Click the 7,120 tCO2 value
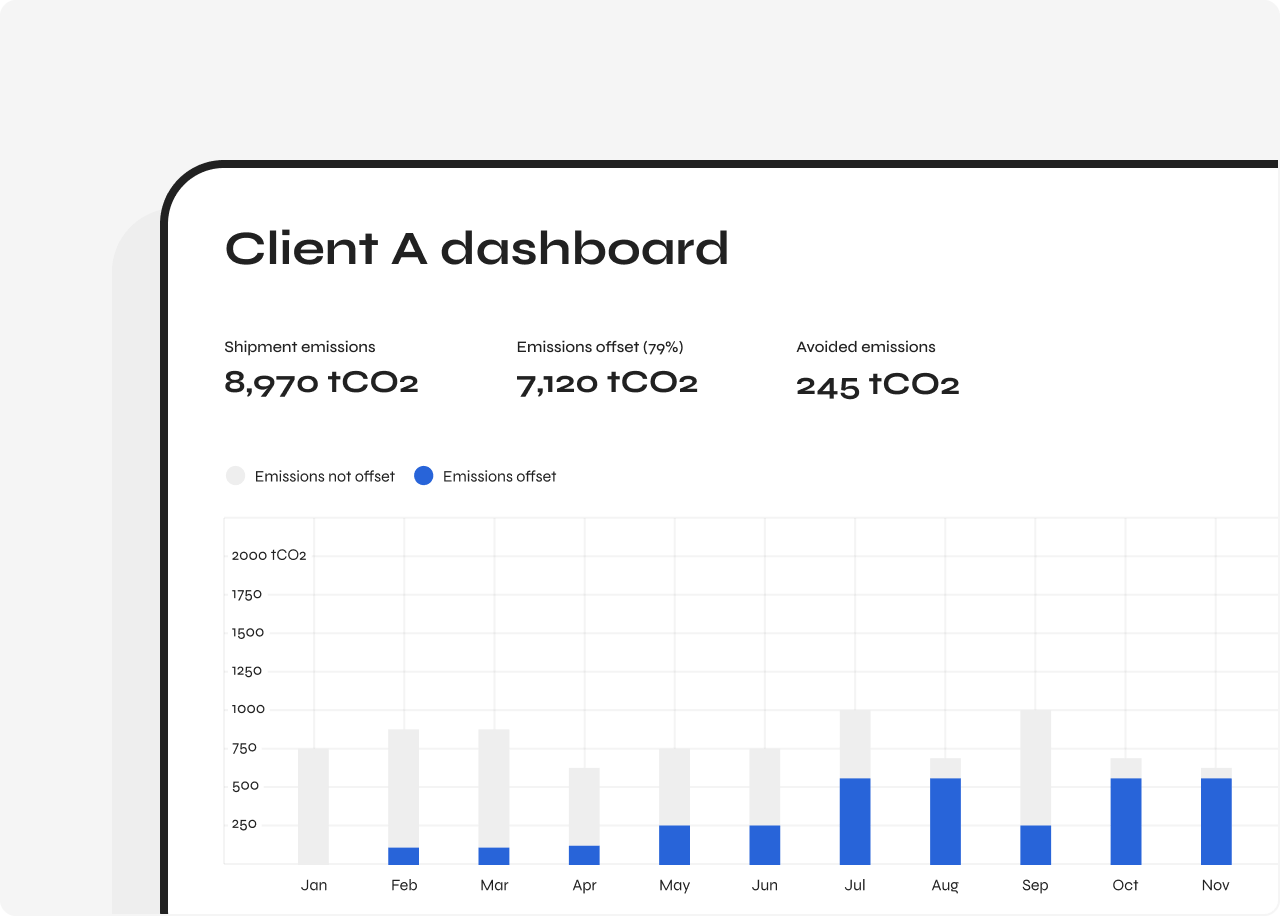This screenshot has height=916, width=1280. point(606,382)
